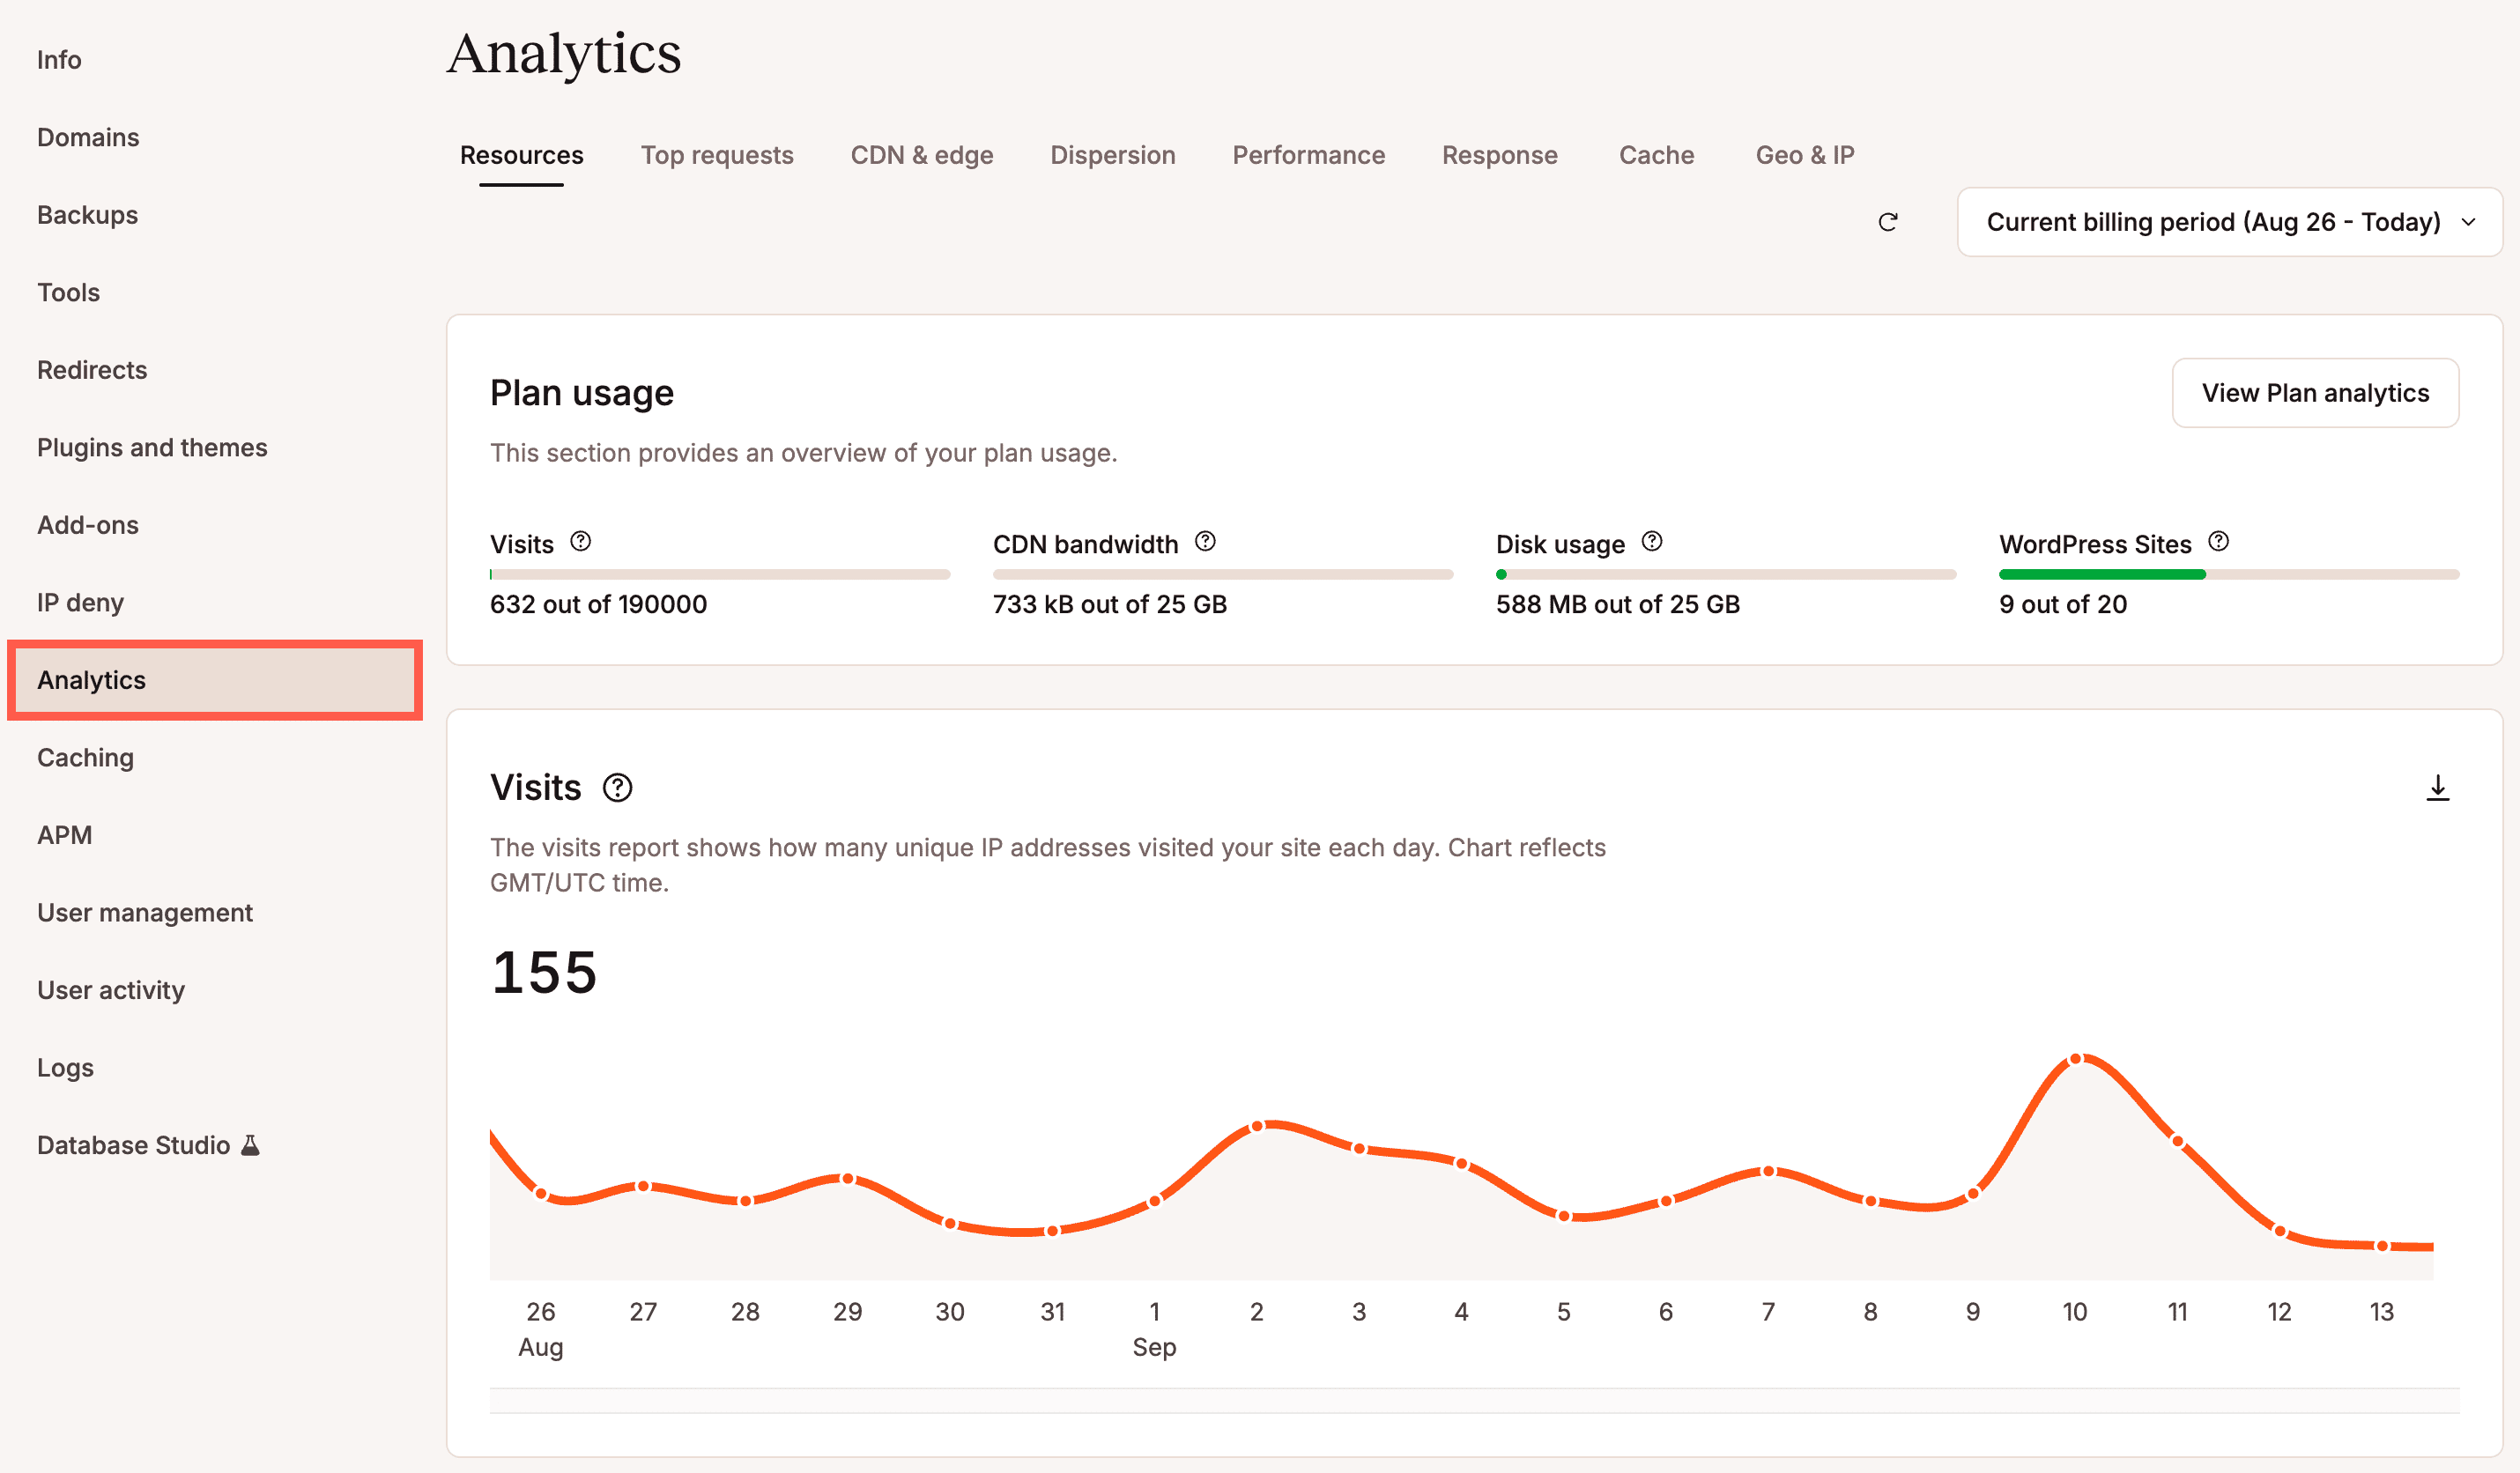This screenshot has width=2520, height=1473.
Task: Click the Analytics page title
Action: pos(564,53)
